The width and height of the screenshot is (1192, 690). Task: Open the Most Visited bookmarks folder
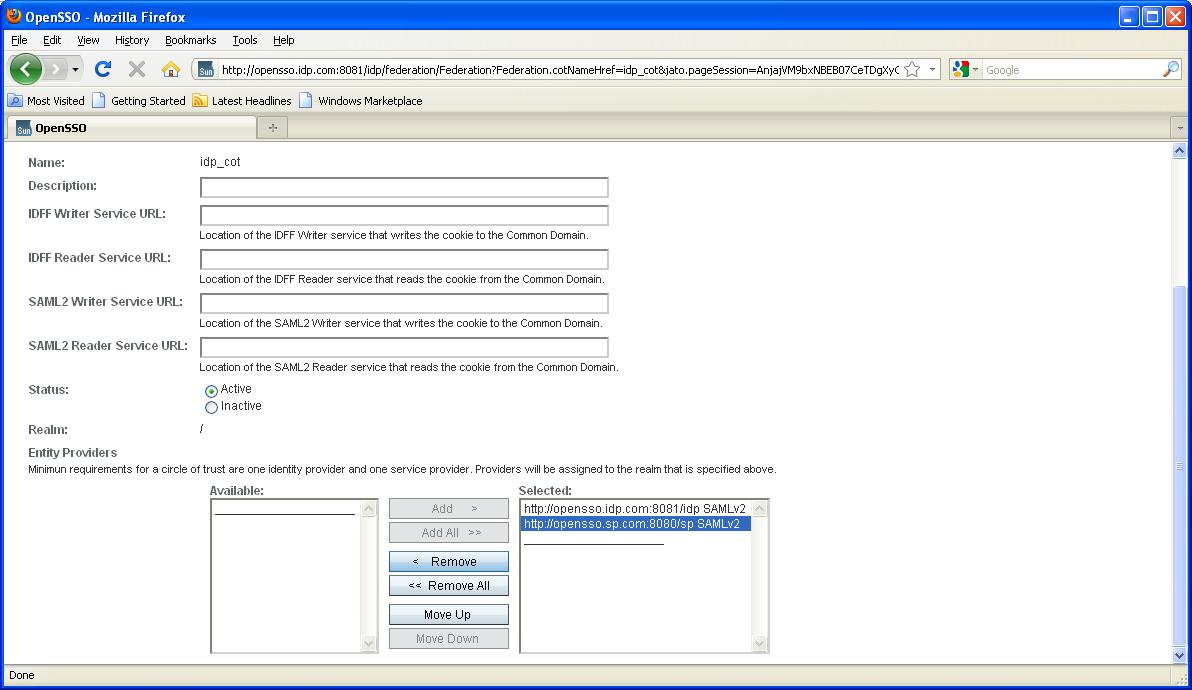coord(46,101)
